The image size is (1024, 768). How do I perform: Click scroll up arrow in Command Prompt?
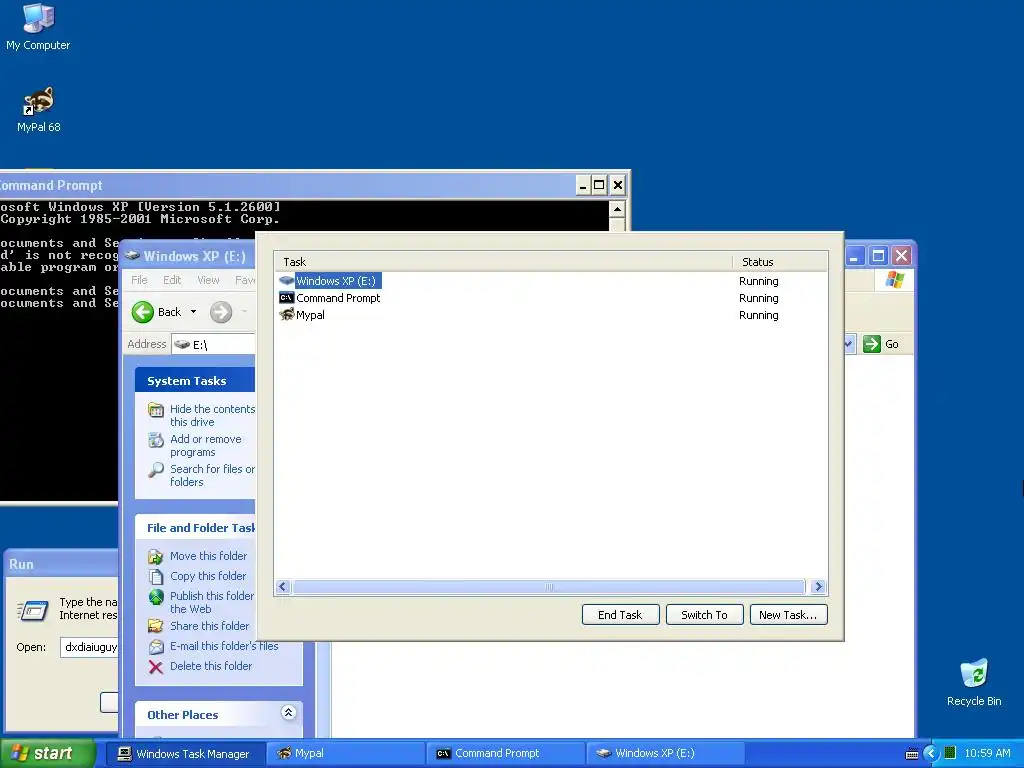pos(617,209)
